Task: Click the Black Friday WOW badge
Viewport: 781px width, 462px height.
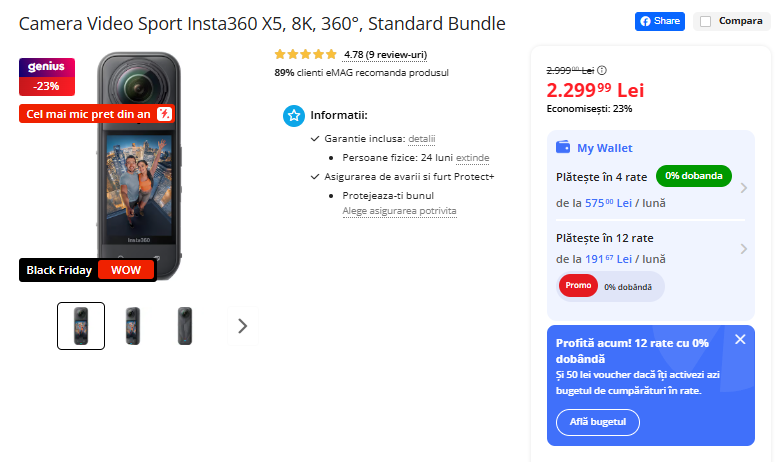Action: (x=87, y=270)
